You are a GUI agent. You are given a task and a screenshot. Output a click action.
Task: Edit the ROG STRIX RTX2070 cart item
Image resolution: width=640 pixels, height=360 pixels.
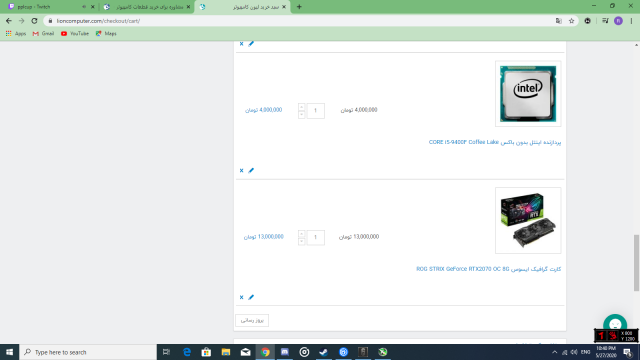point(251,297)
